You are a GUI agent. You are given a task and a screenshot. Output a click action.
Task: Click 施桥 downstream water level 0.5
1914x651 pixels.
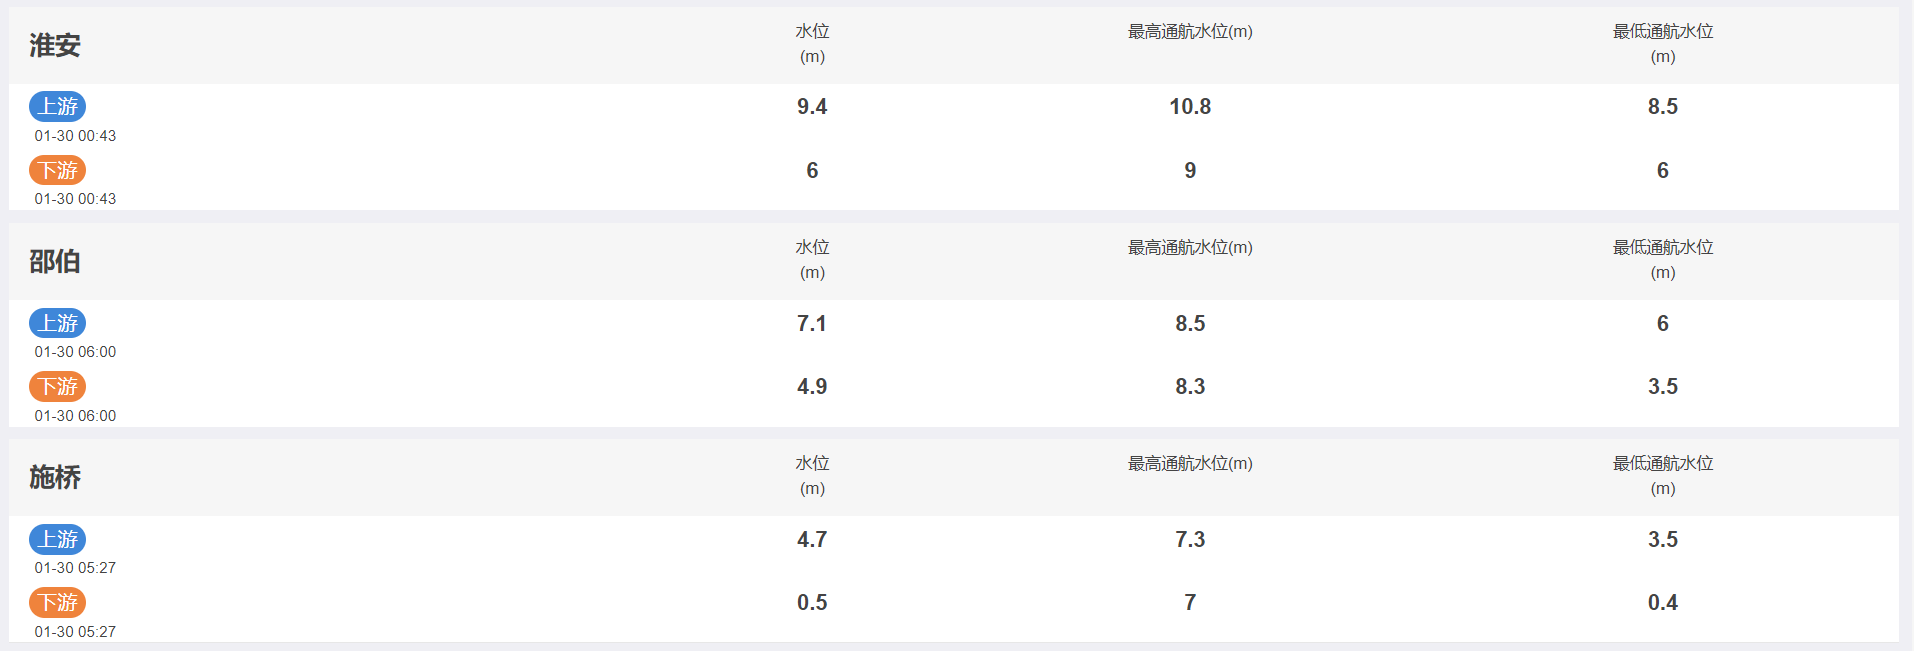pyautogui.click(x=812, y=603)
